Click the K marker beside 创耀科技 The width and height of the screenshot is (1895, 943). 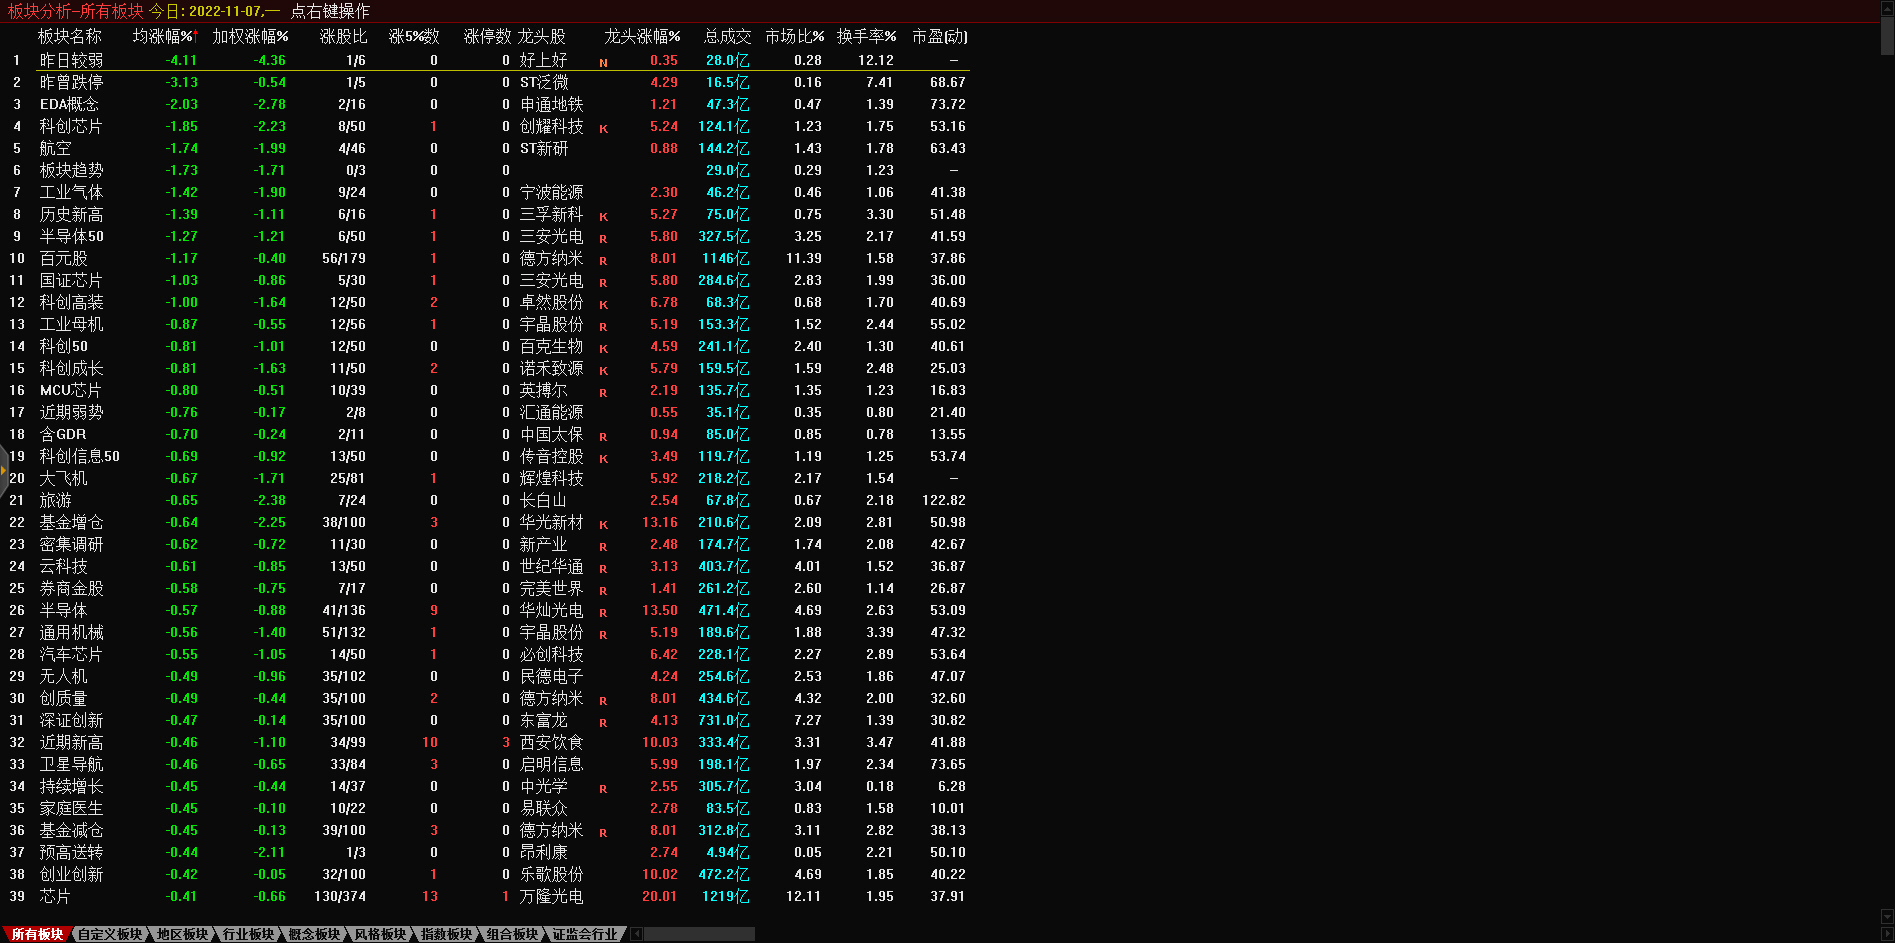[603, 129]
